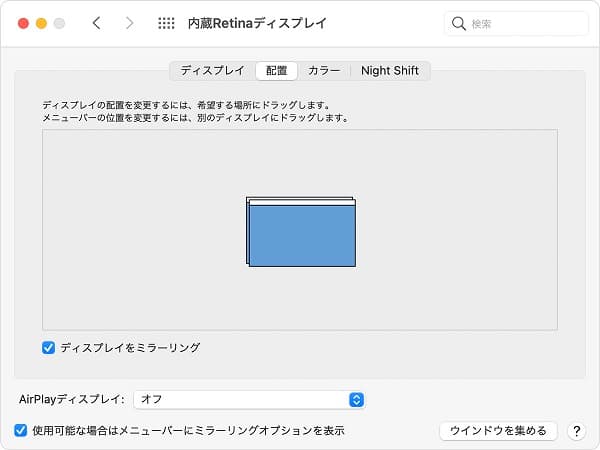
Task: Open the カラー tab
Action: click(324, 71)
